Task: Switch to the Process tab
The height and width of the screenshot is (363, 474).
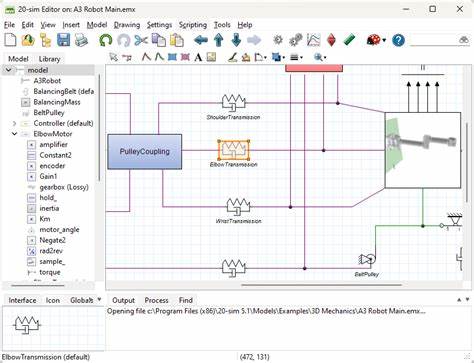Action: tap(156, 300)
